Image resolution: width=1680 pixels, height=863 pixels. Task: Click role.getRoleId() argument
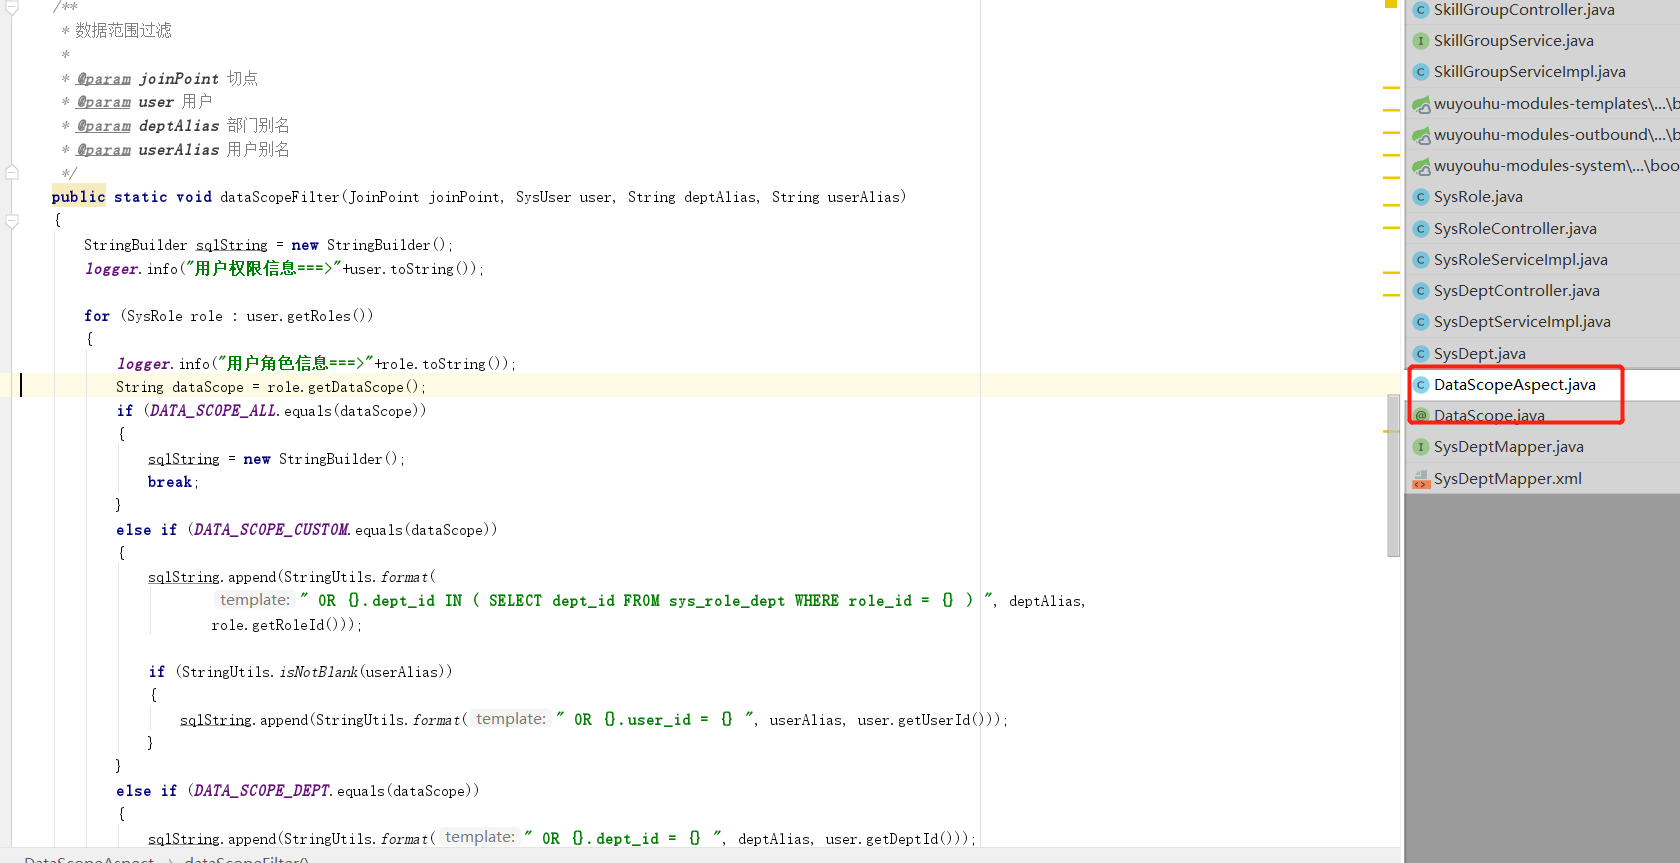[x=281, y=625]
